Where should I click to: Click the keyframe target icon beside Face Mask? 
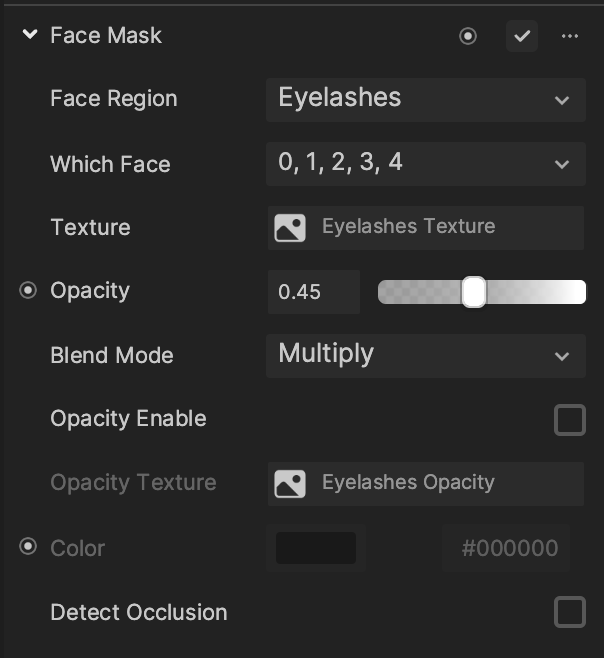(468, 36)
